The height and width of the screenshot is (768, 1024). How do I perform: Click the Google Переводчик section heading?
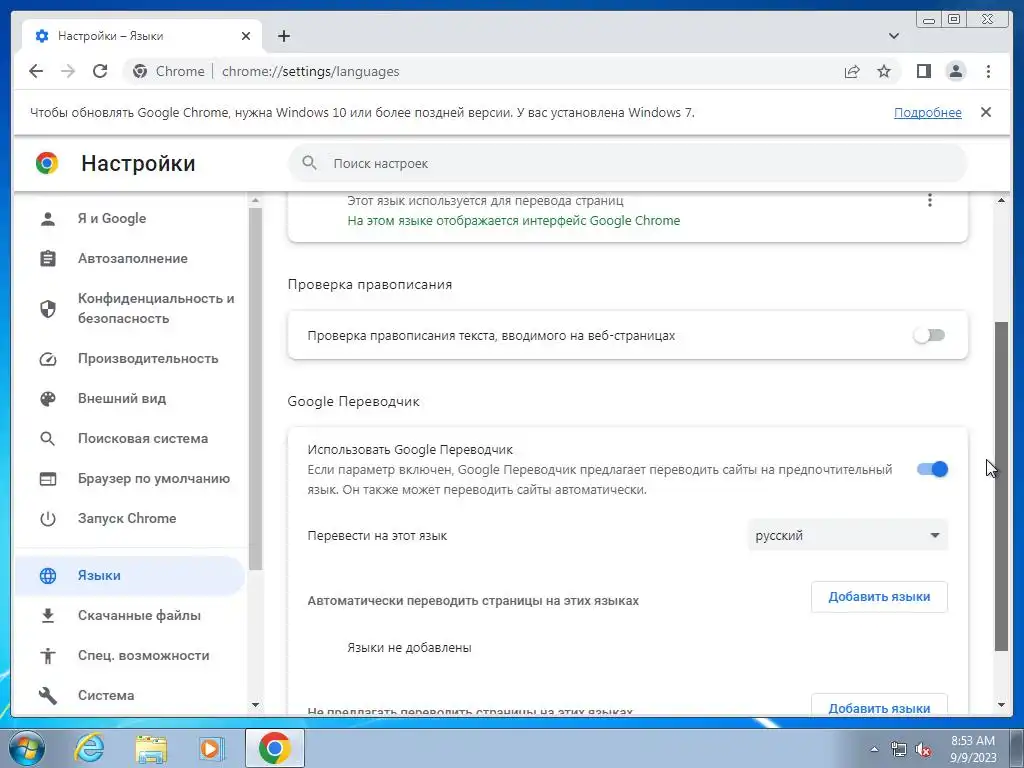coord(353,401)
